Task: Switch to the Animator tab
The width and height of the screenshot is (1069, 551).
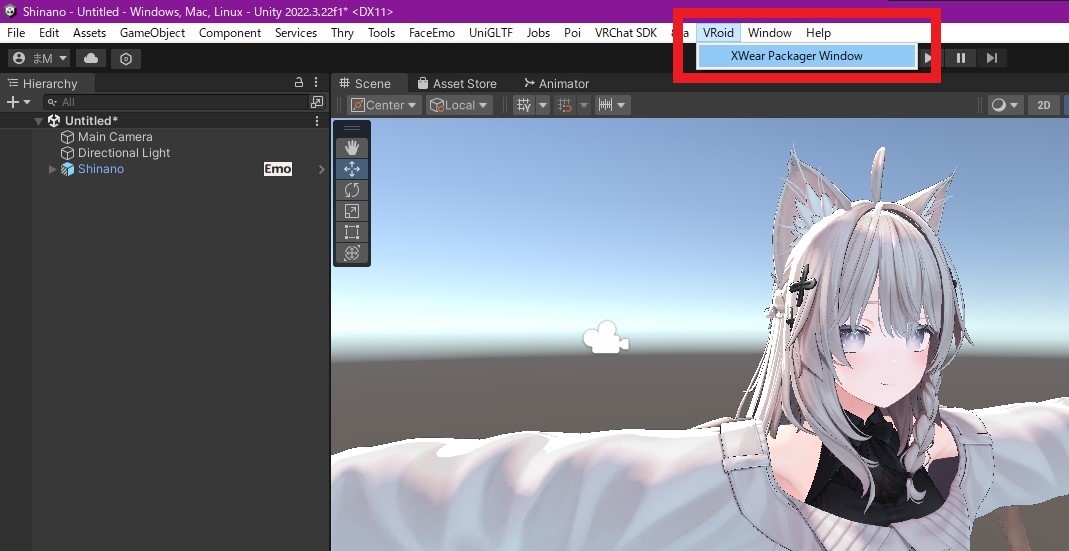Action: [556, 83]
